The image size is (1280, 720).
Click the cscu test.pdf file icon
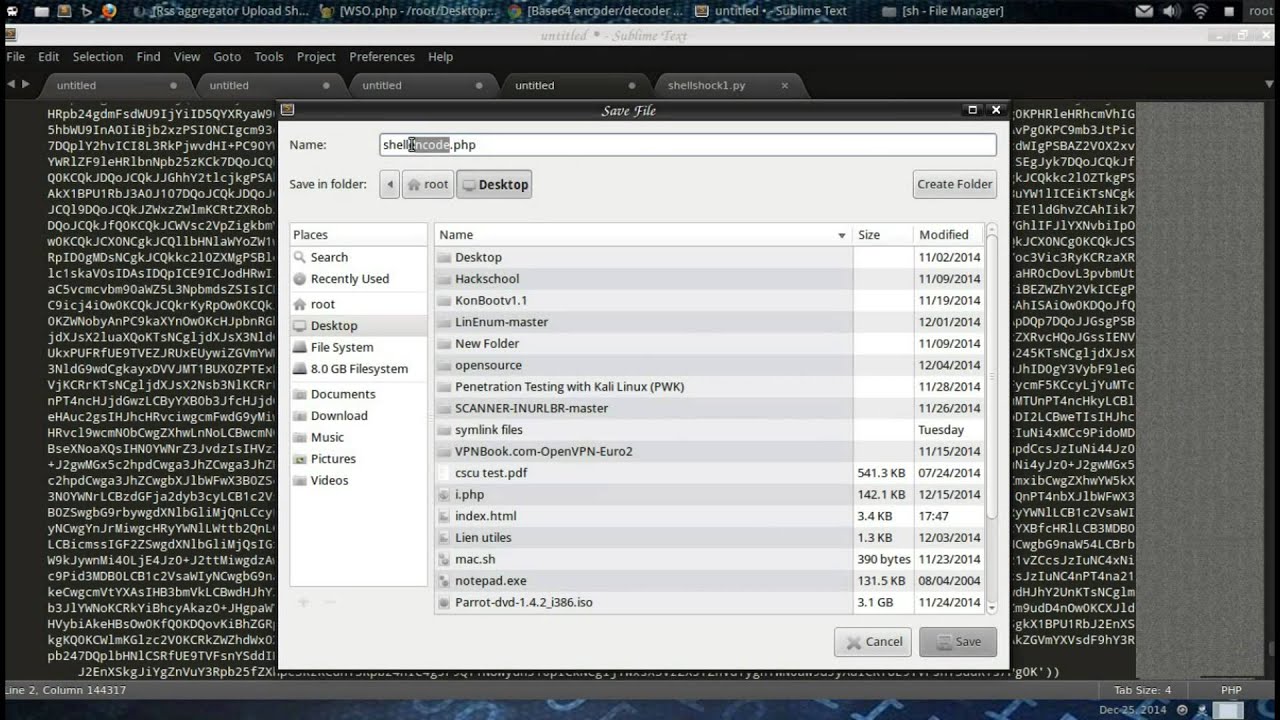click(445, 473)
